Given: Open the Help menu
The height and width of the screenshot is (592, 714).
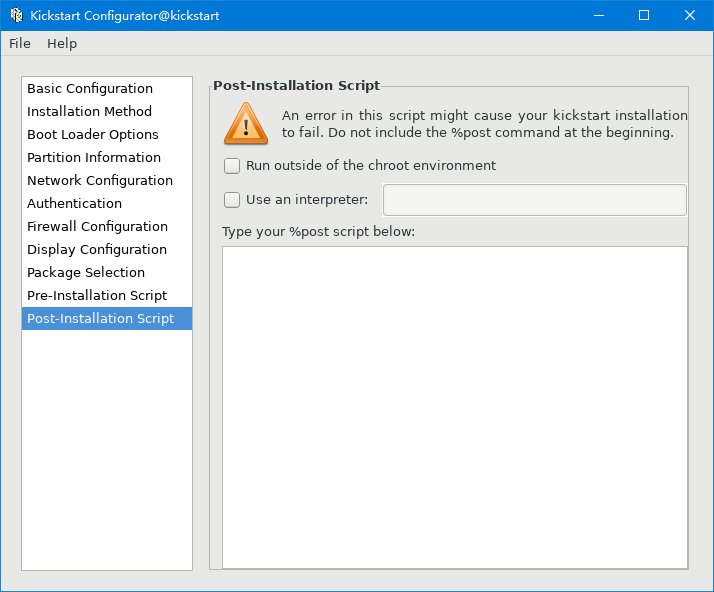Looking at the screenshot, I should 62,44.
